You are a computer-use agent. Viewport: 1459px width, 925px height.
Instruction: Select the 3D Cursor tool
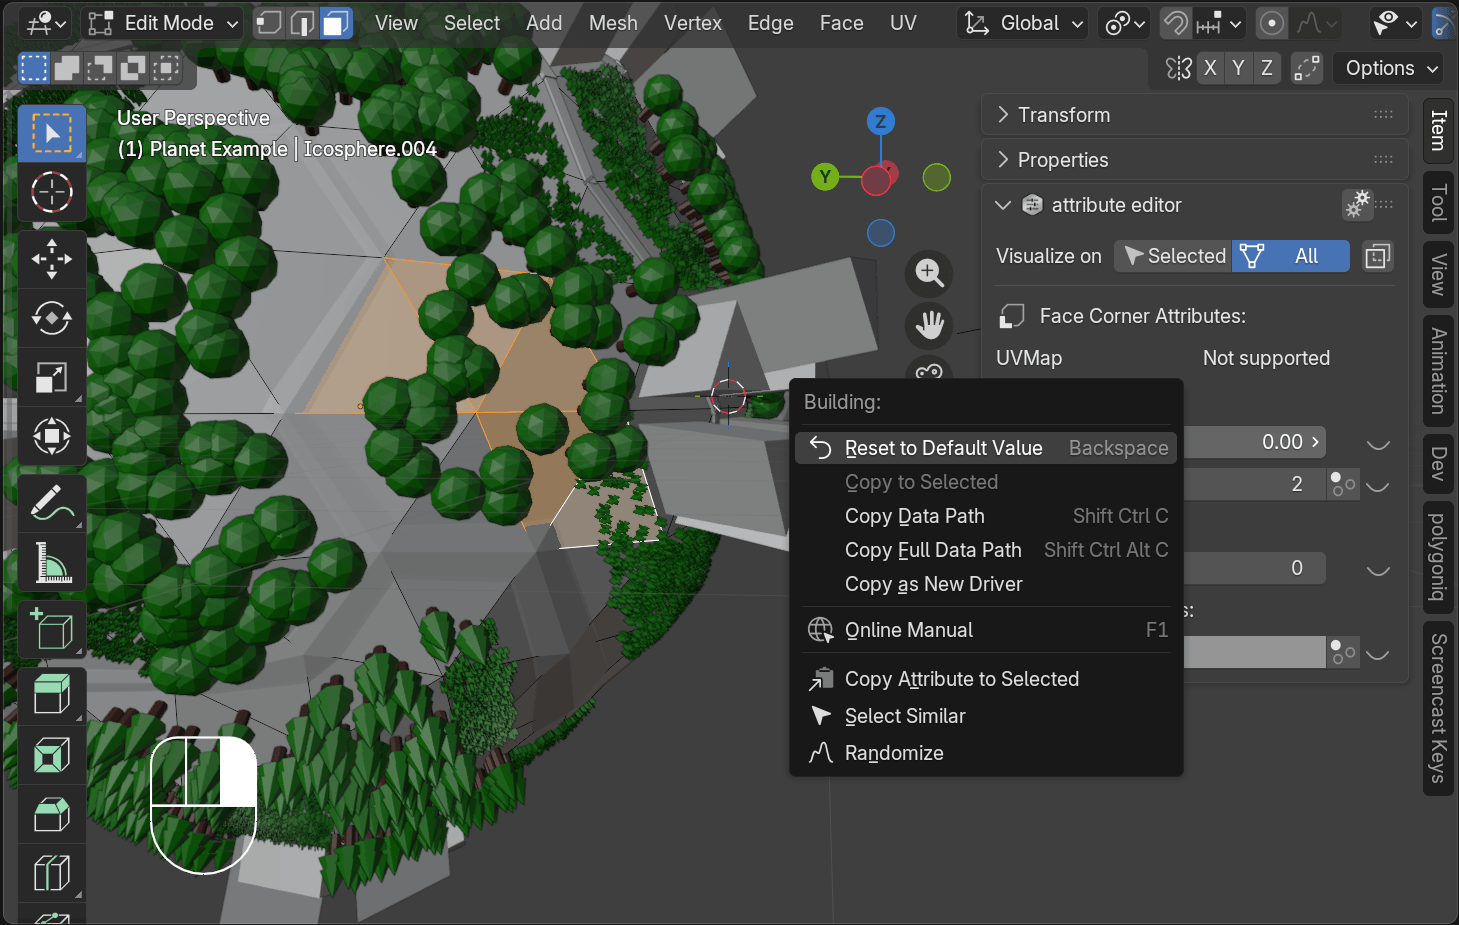[52, 192]
